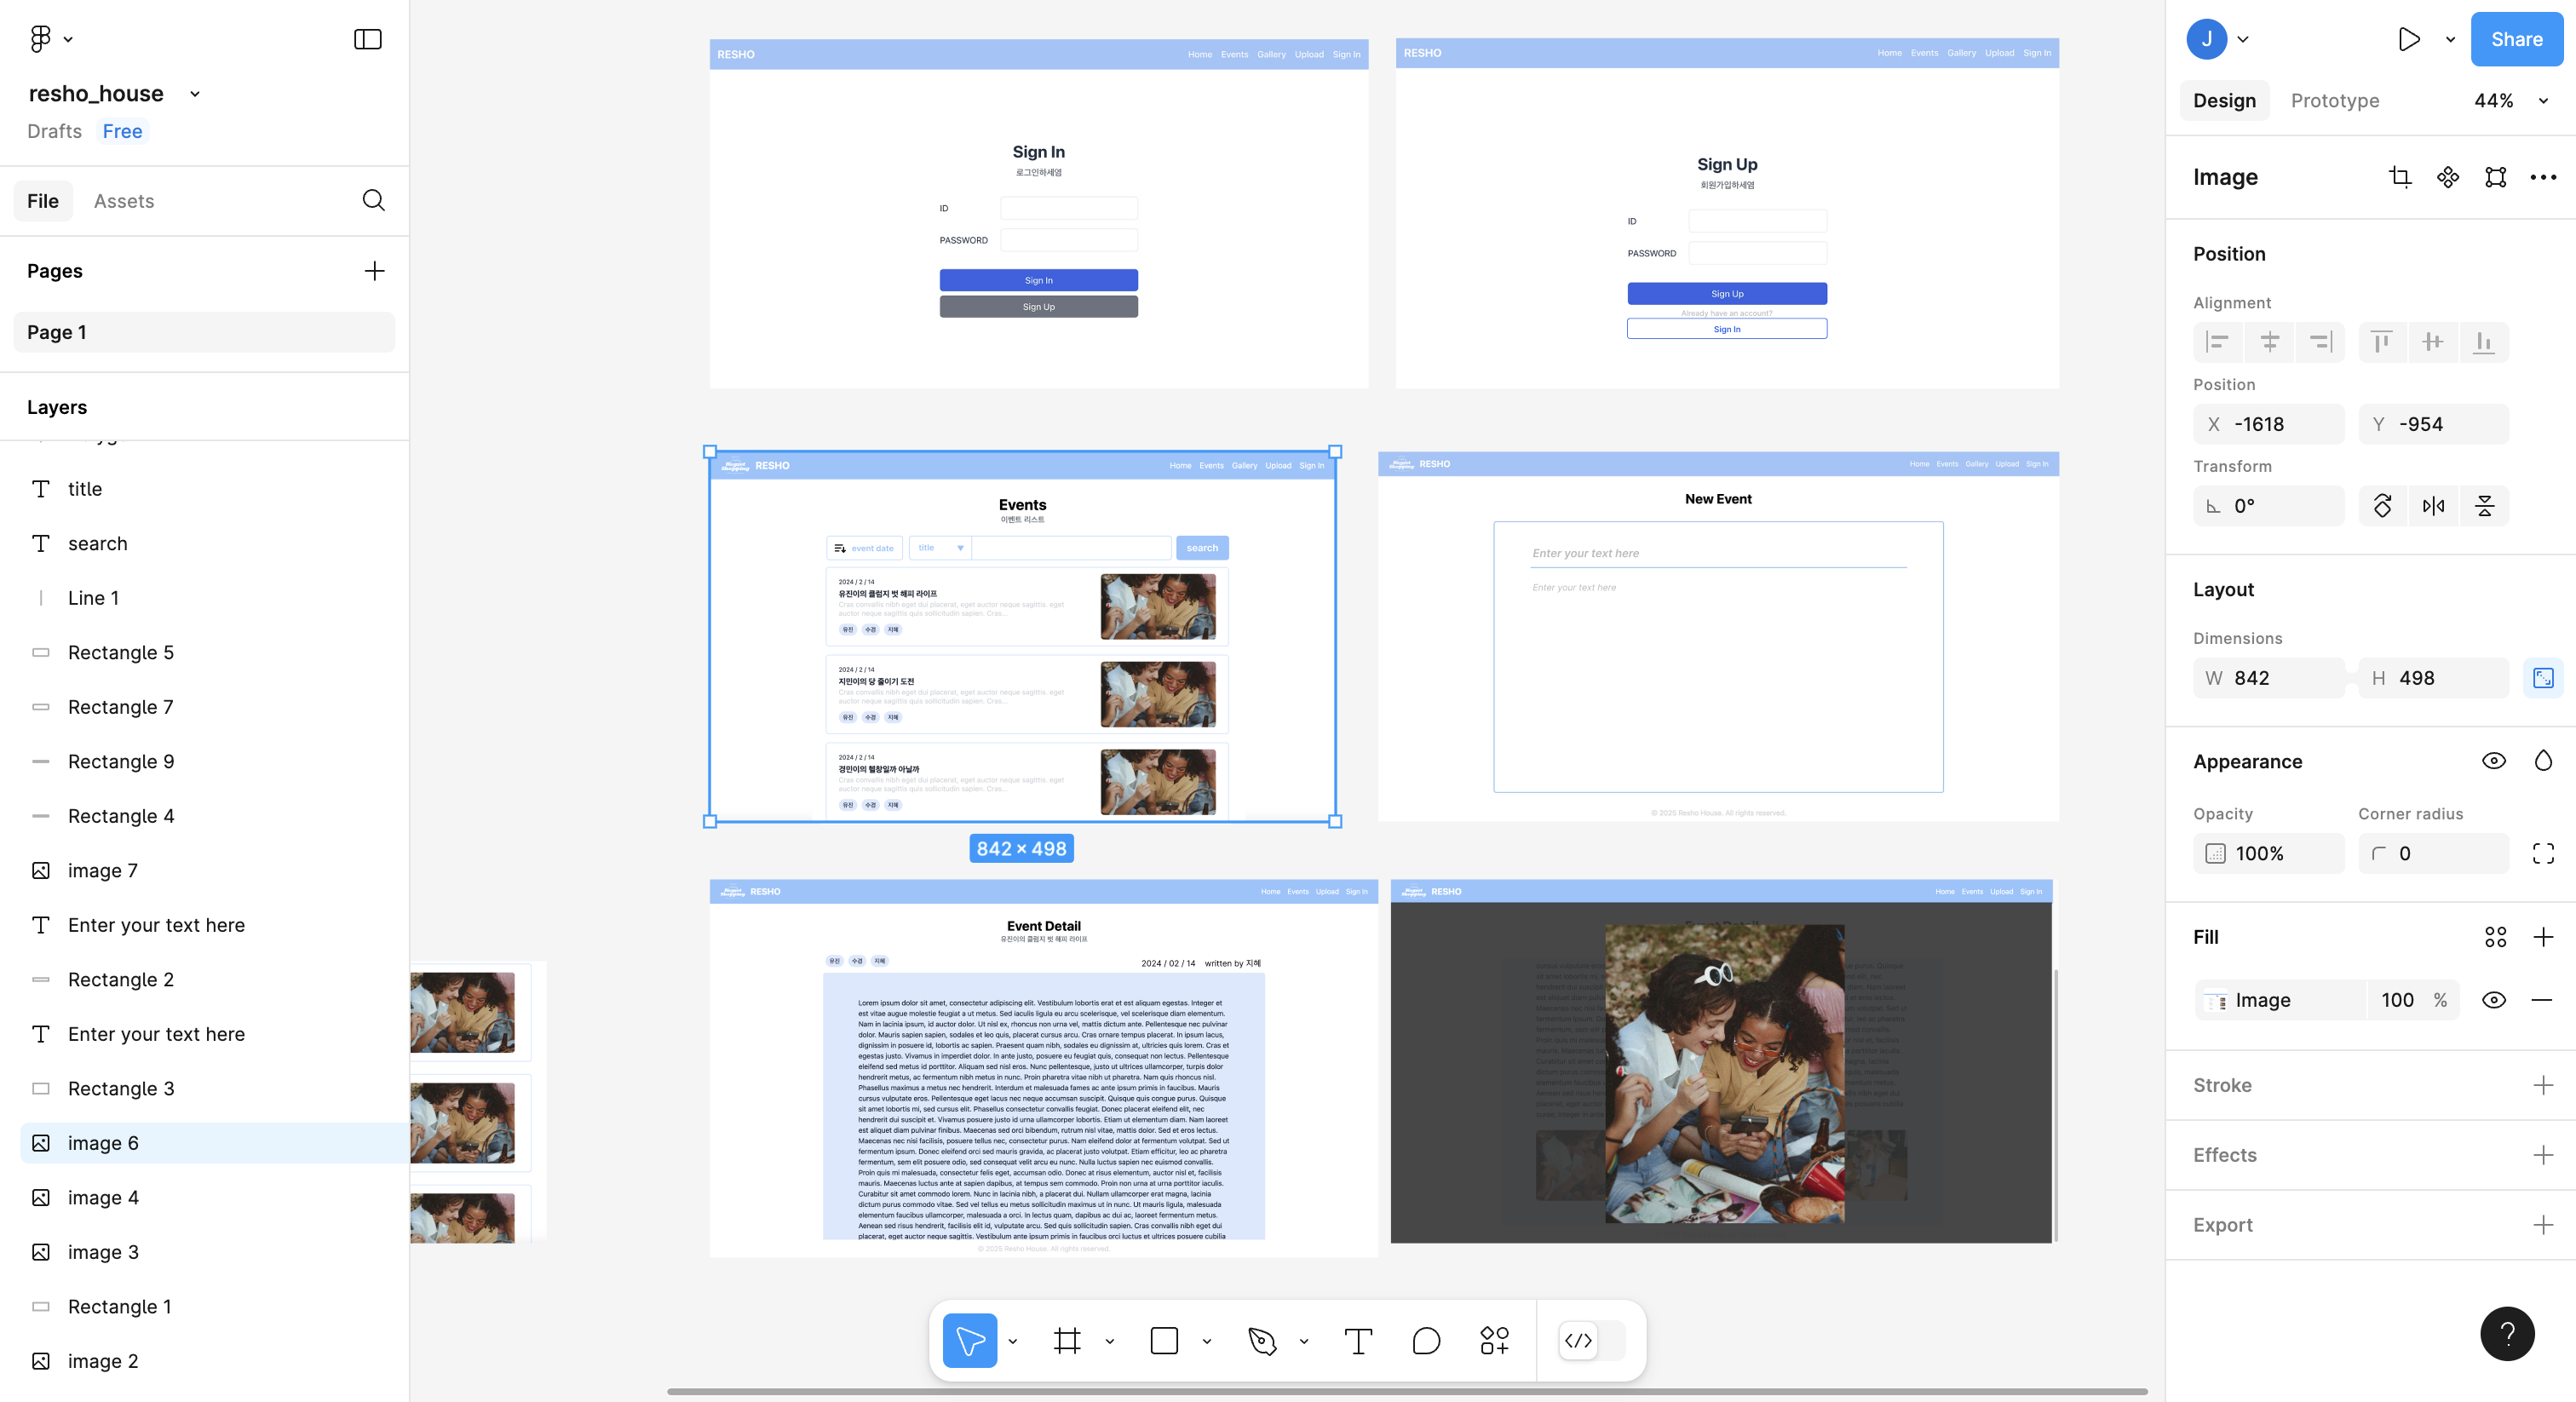Click the Share button
This screenshot has width=2576, height=1402.
tap(2516, 39)
